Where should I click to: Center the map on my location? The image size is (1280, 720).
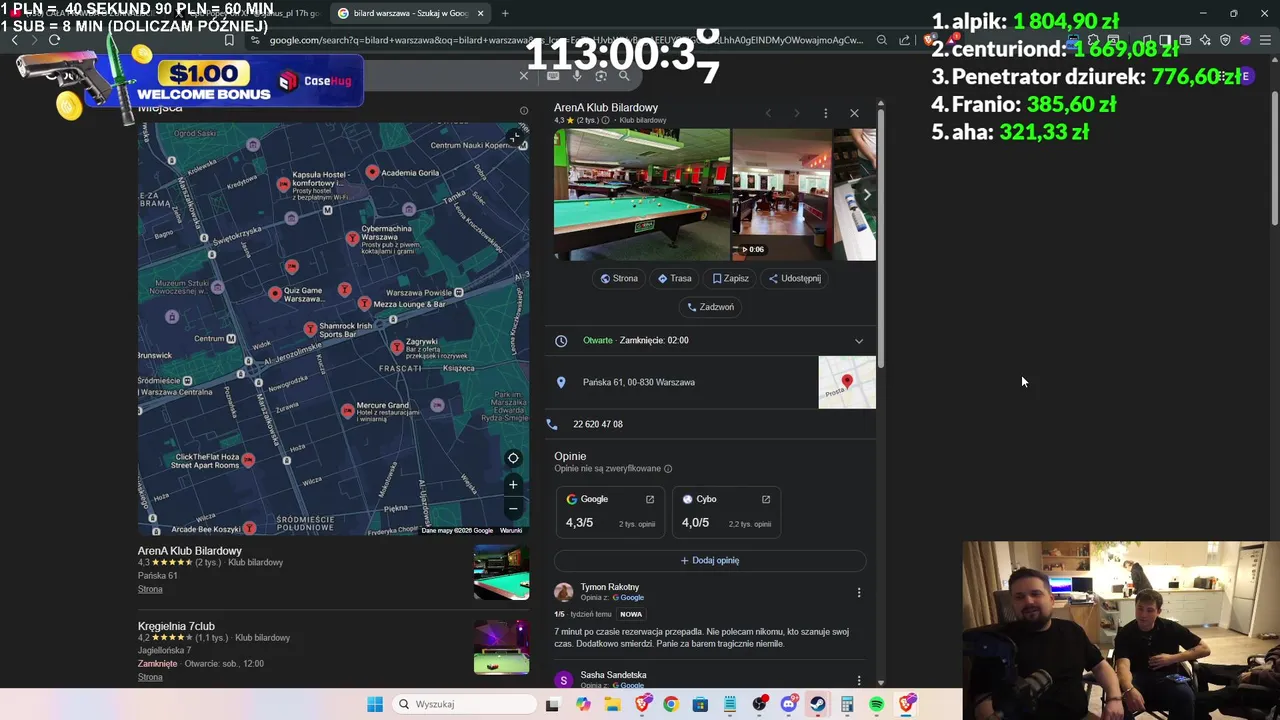(x=513, y=458)
